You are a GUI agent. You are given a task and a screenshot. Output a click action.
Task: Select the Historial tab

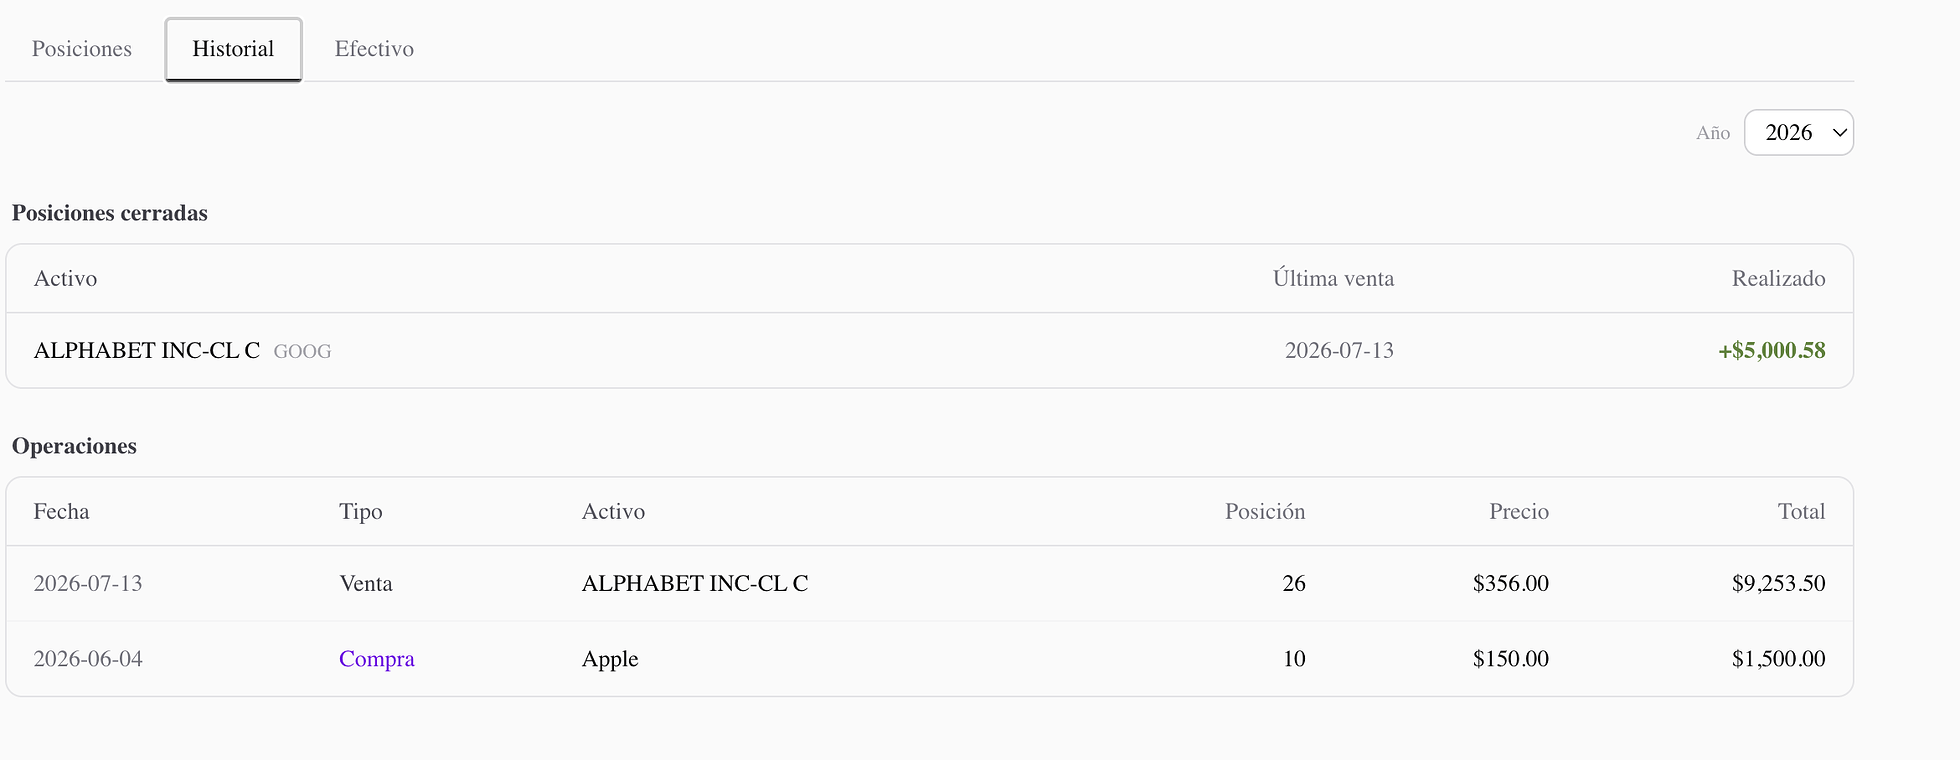[233, 49]
